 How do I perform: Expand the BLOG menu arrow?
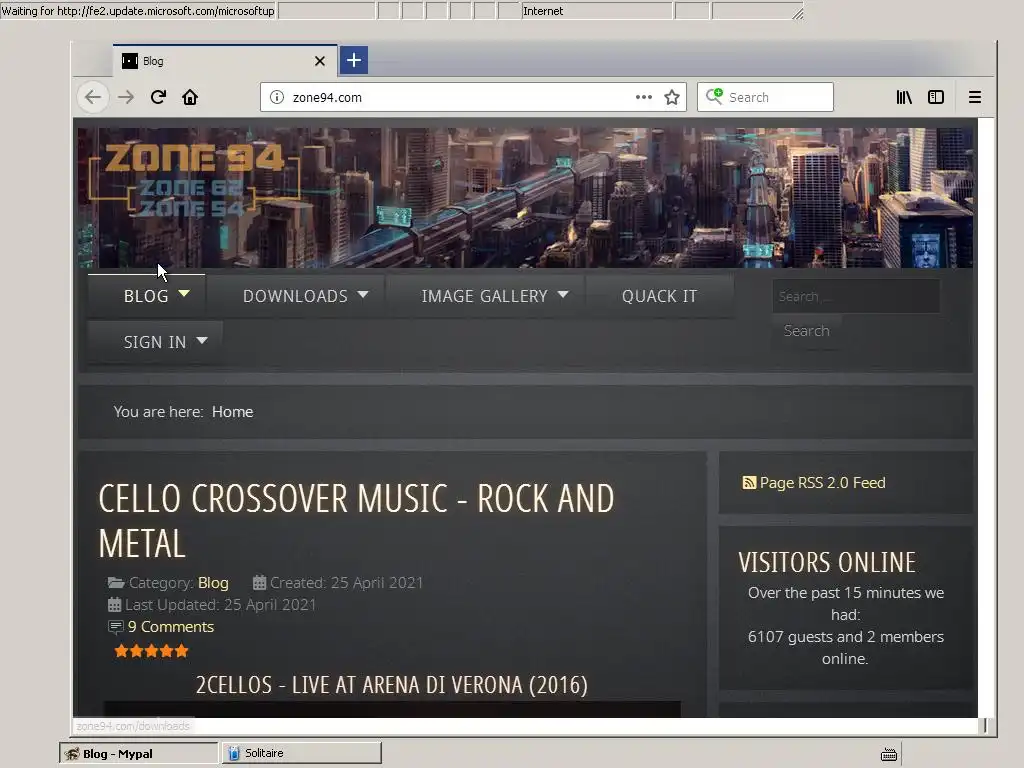point(184,294)
